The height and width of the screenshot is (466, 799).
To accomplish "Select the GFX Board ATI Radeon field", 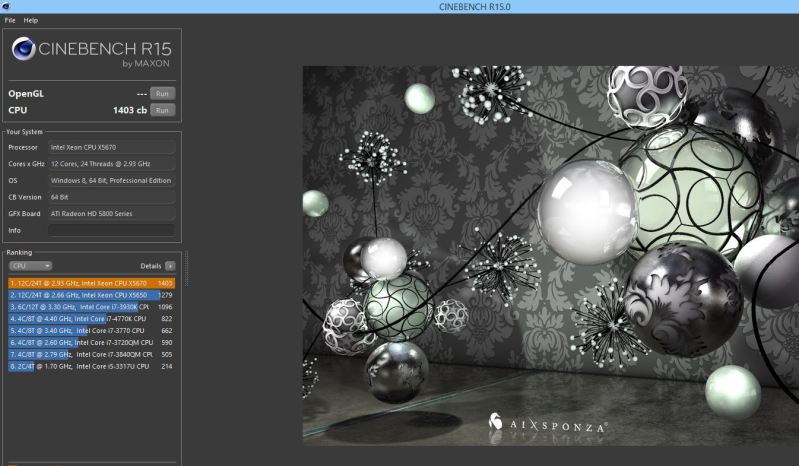I will pos(112,214).
